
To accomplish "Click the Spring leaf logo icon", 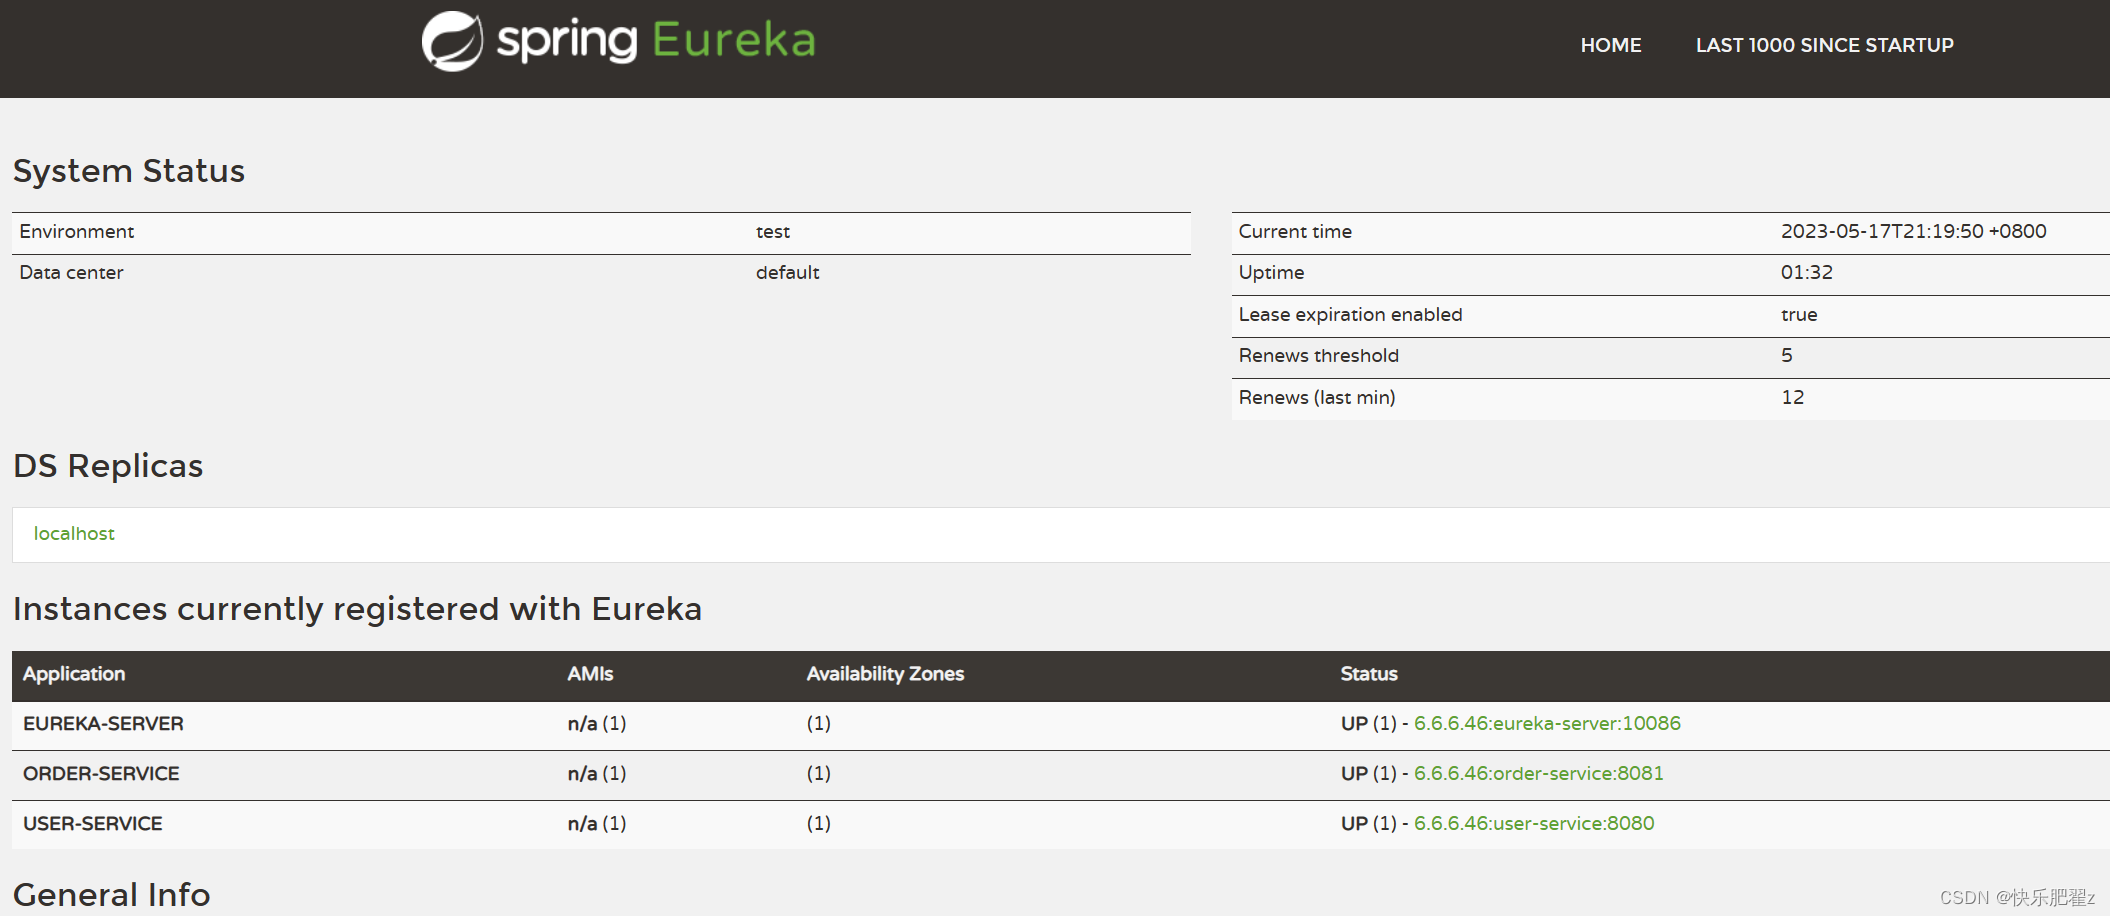I will [452, 41].
